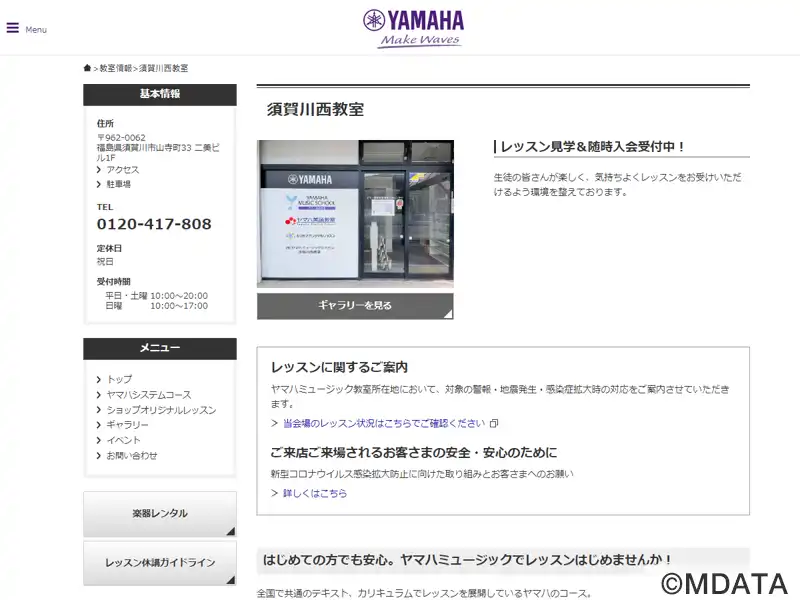Select お問い合わせ in the side menu
This screenshot has height=600, width=800.
tap(132, 456)
